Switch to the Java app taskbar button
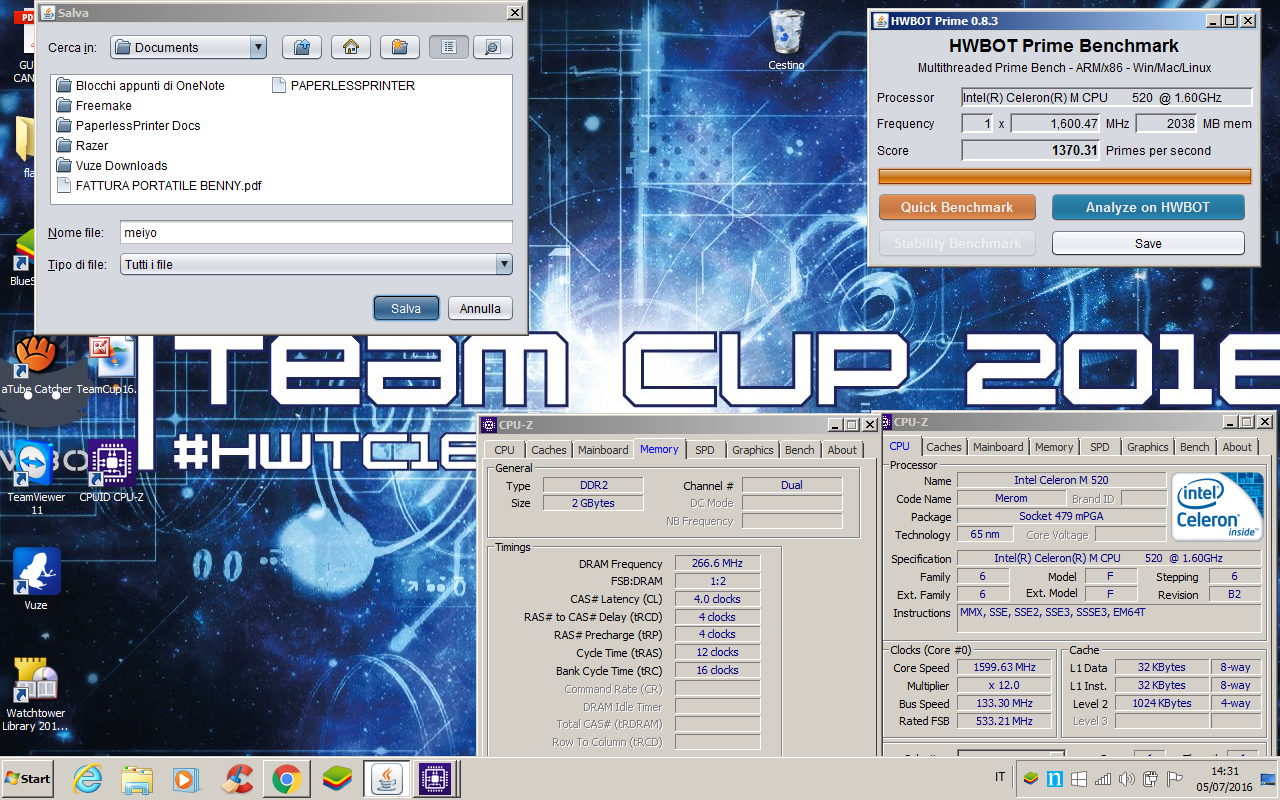Image resolution: width=1280 pixels, height=800 pixels. click(x=386, y=778)
